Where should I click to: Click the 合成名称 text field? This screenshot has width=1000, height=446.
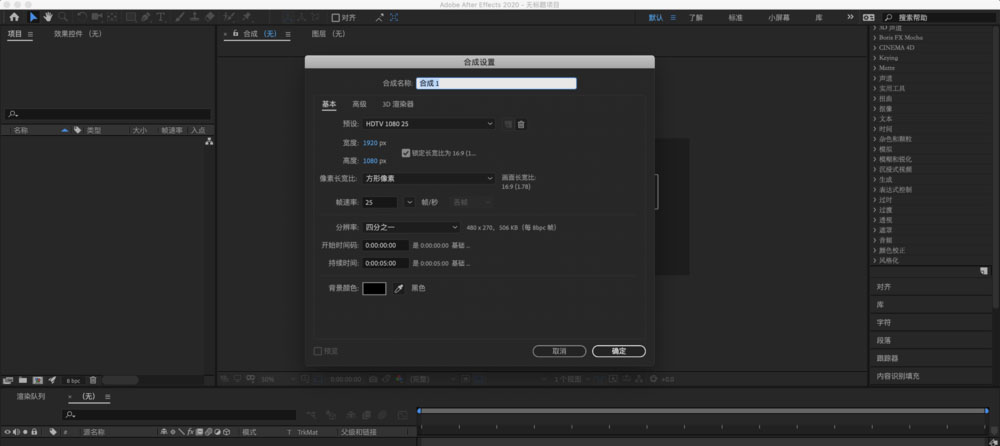[496, 83]
